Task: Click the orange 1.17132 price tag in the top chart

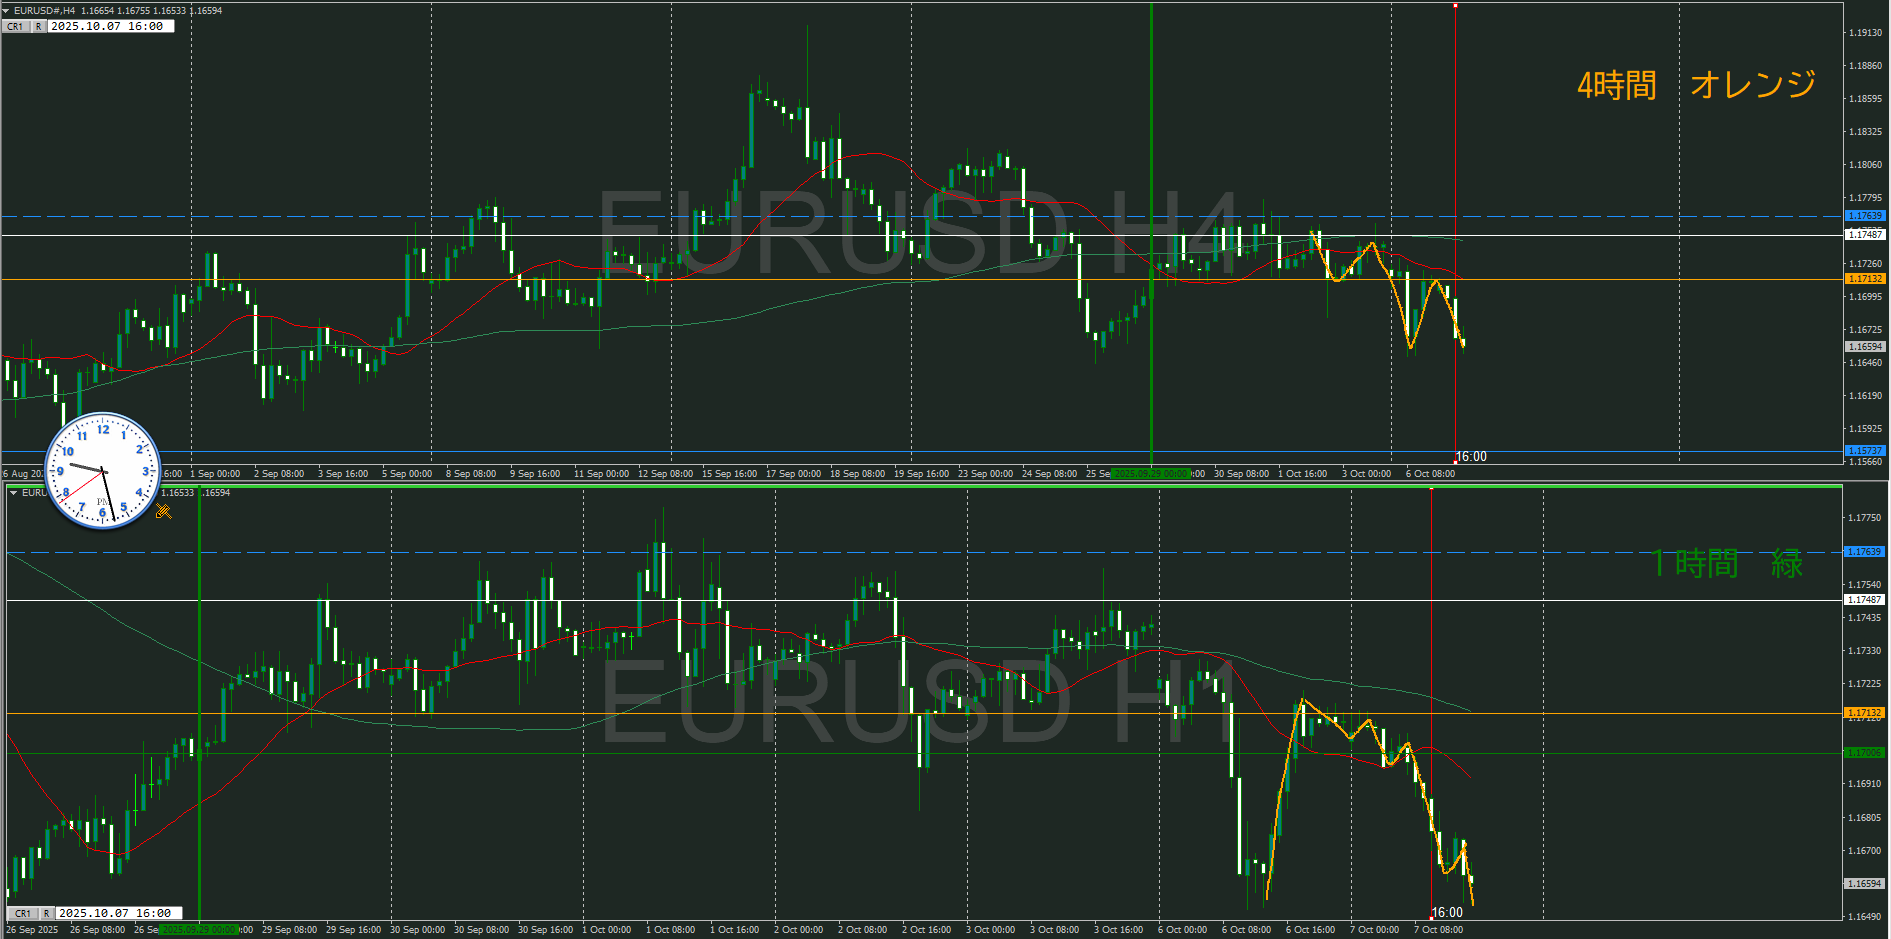Action: pos(1864,279)
